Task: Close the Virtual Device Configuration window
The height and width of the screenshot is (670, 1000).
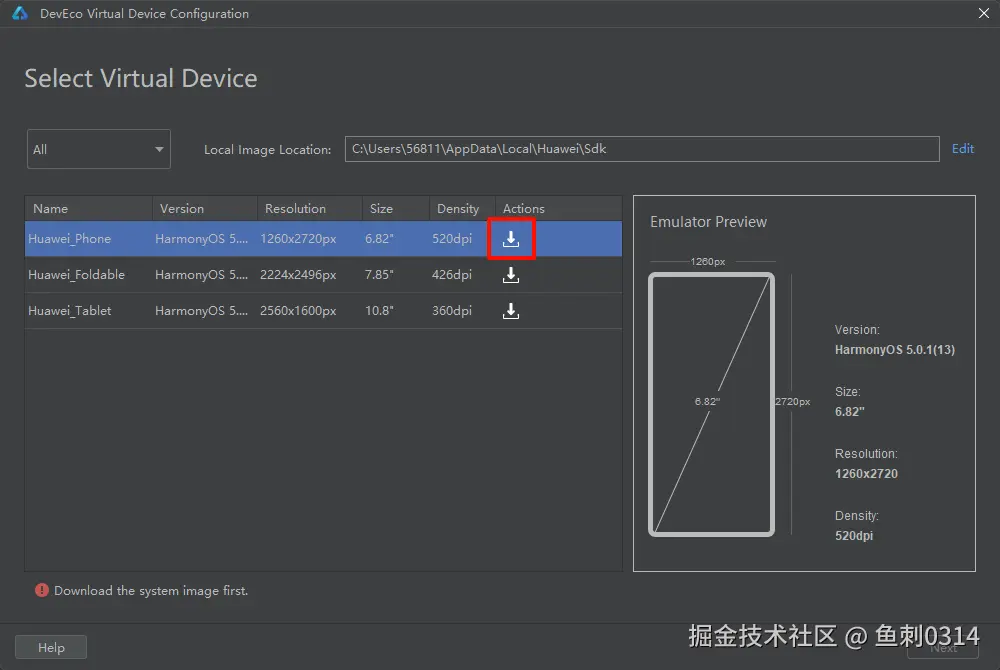Action: [983, 13]
